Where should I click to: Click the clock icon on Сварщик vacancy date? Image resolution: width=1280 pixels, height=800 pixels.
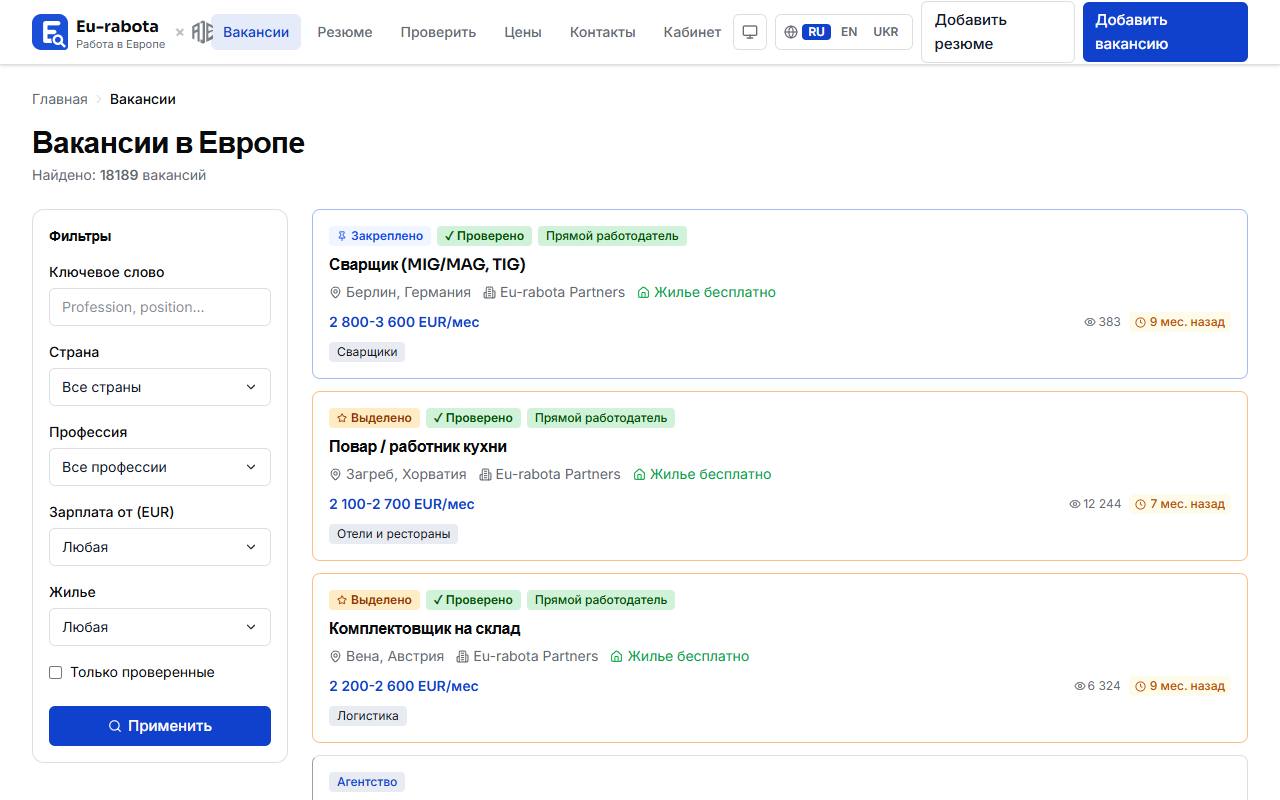[1140, 322]
